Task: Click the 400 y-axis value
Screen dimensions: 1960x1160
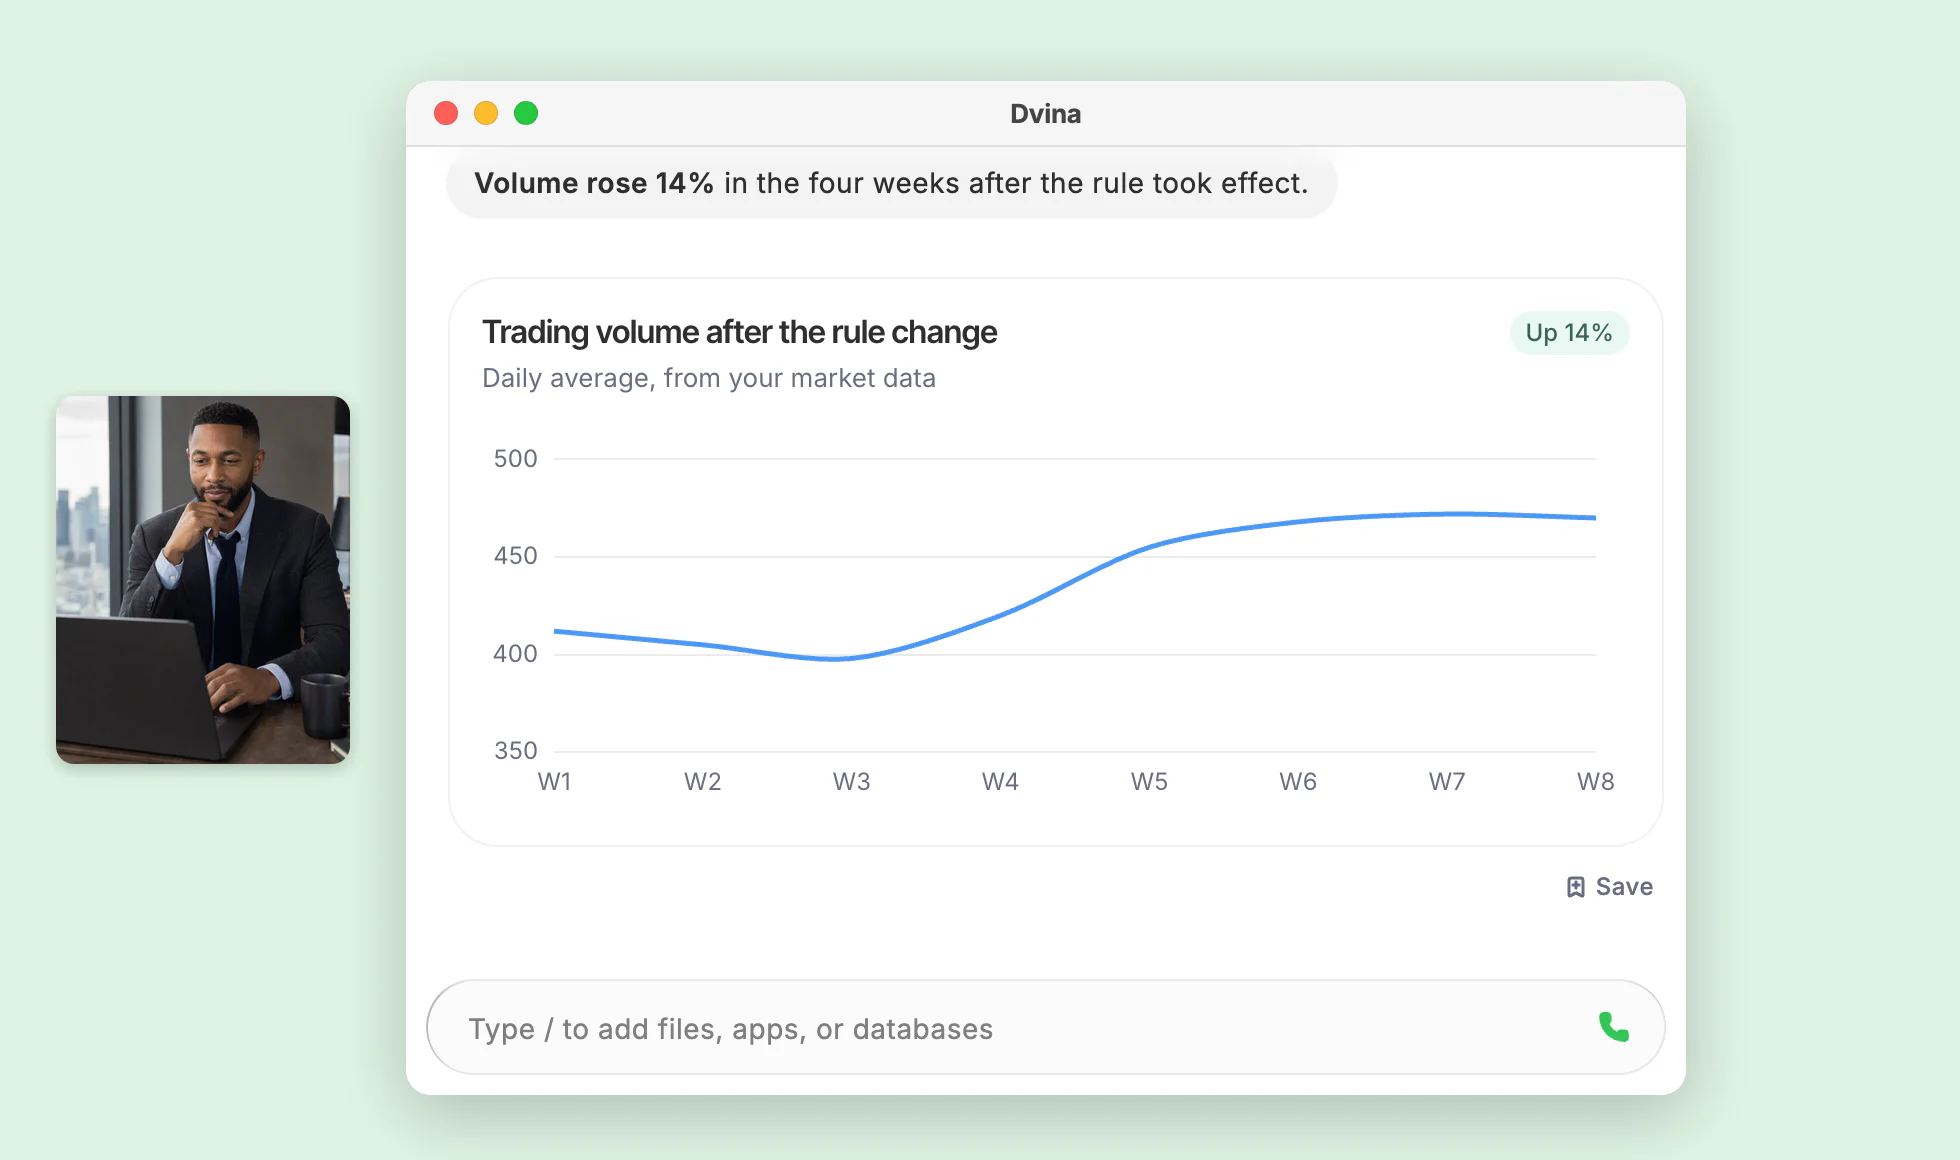Action: pyautogui.click(x=516, y=654)
